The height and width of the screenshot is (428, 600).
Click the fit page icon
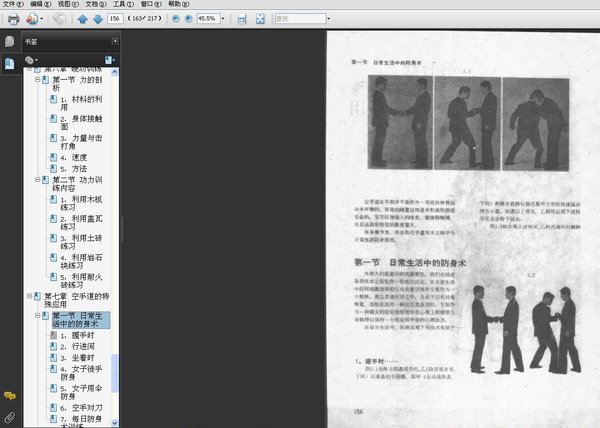pyautogui.click(x=260, y=19)
